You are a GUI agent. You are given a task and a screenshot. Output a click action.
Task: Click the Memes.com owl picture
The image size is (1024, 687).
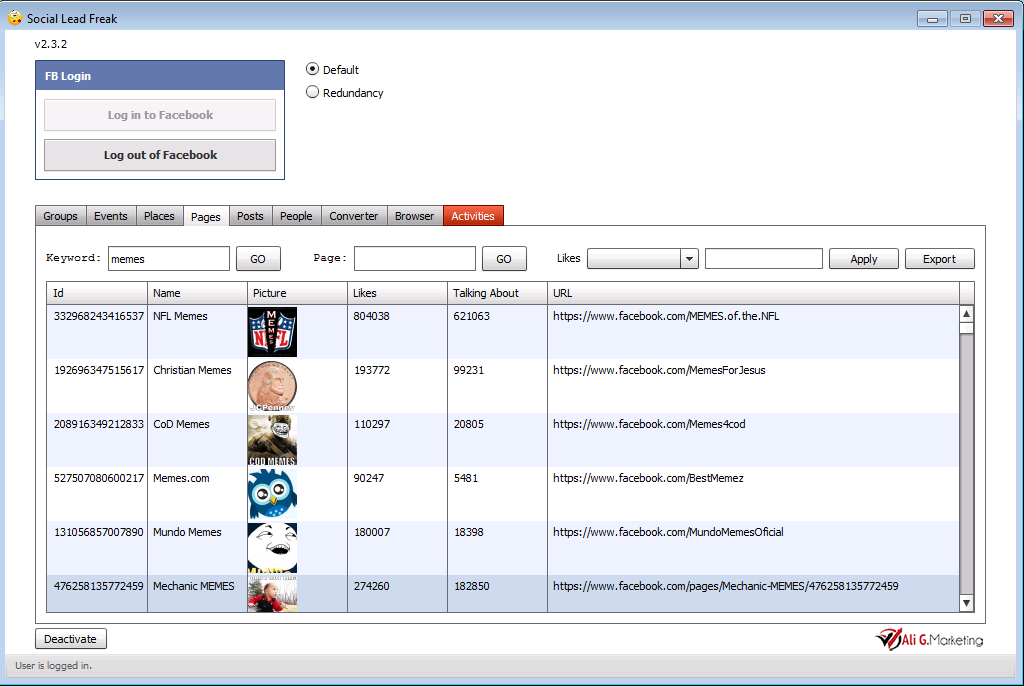click(272, 494)
